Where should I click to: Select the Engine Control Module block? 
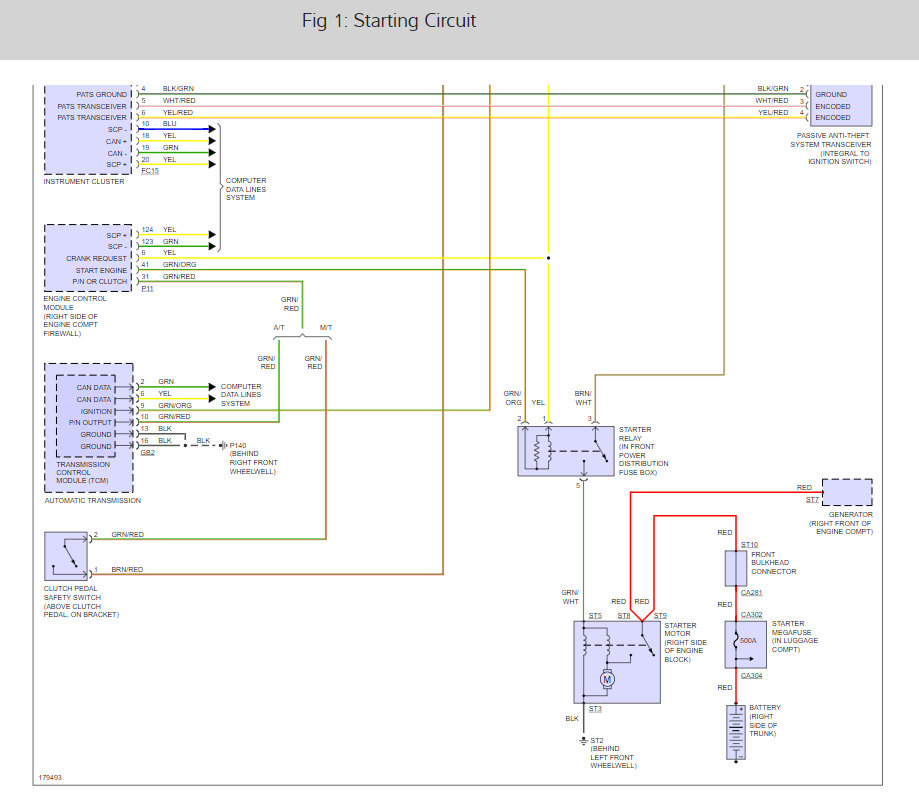point(89,258)
